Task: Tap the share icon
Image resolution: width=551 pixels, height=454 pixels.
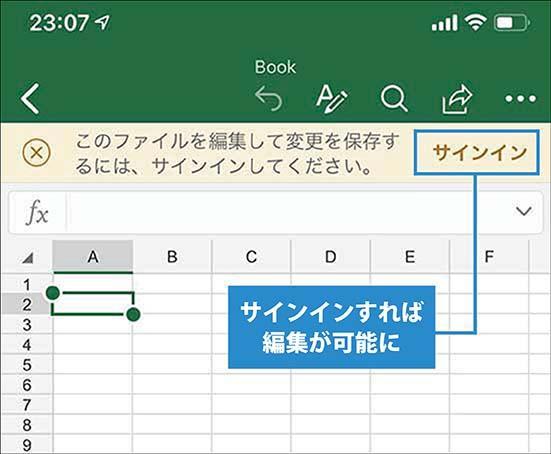Action: pos(457,99)
